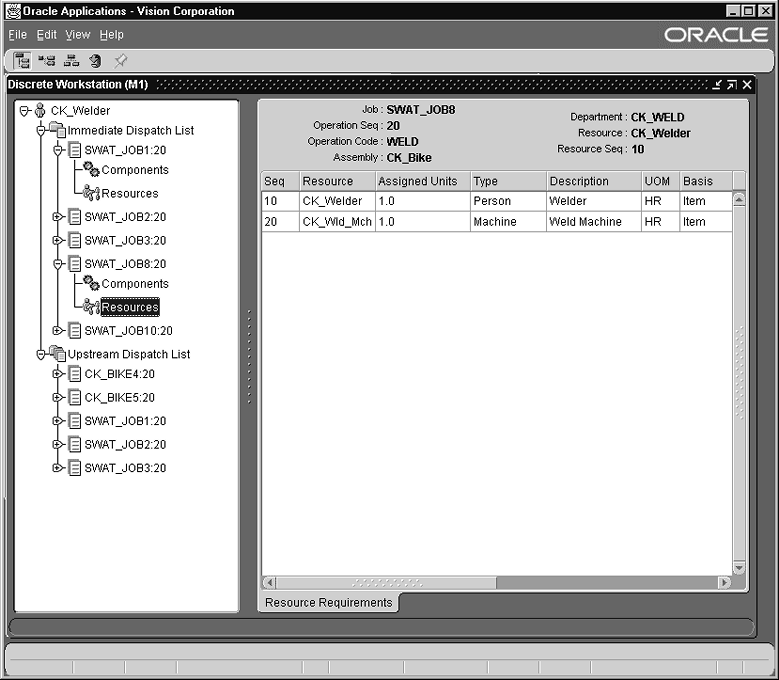Click the table's scroll-up arrow
This screenshot has width=779, height=680.
point(739,199)
